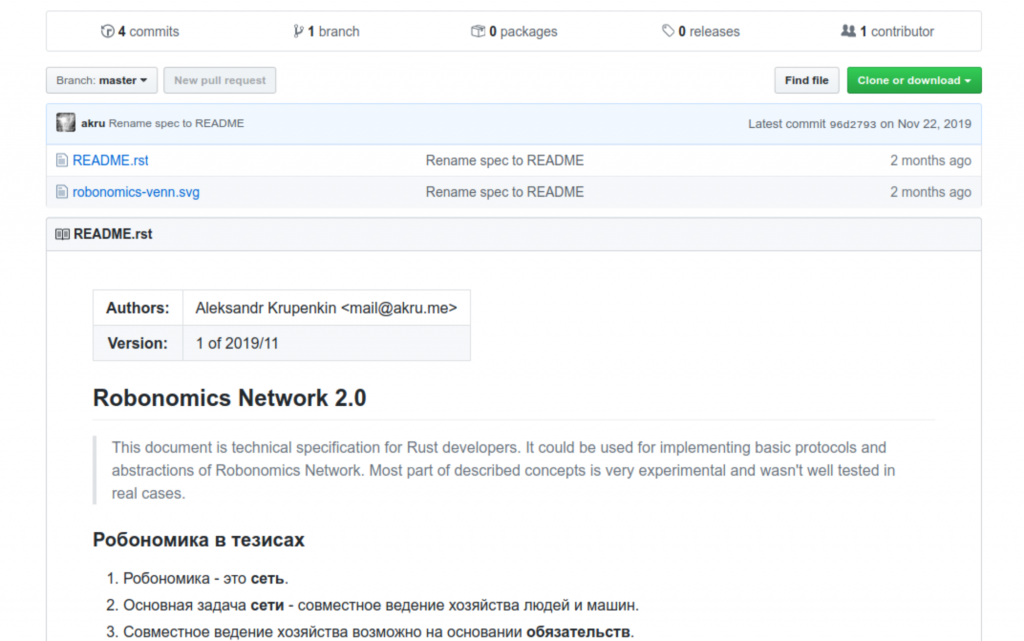Click the book icon in README header

click(63, 234)
